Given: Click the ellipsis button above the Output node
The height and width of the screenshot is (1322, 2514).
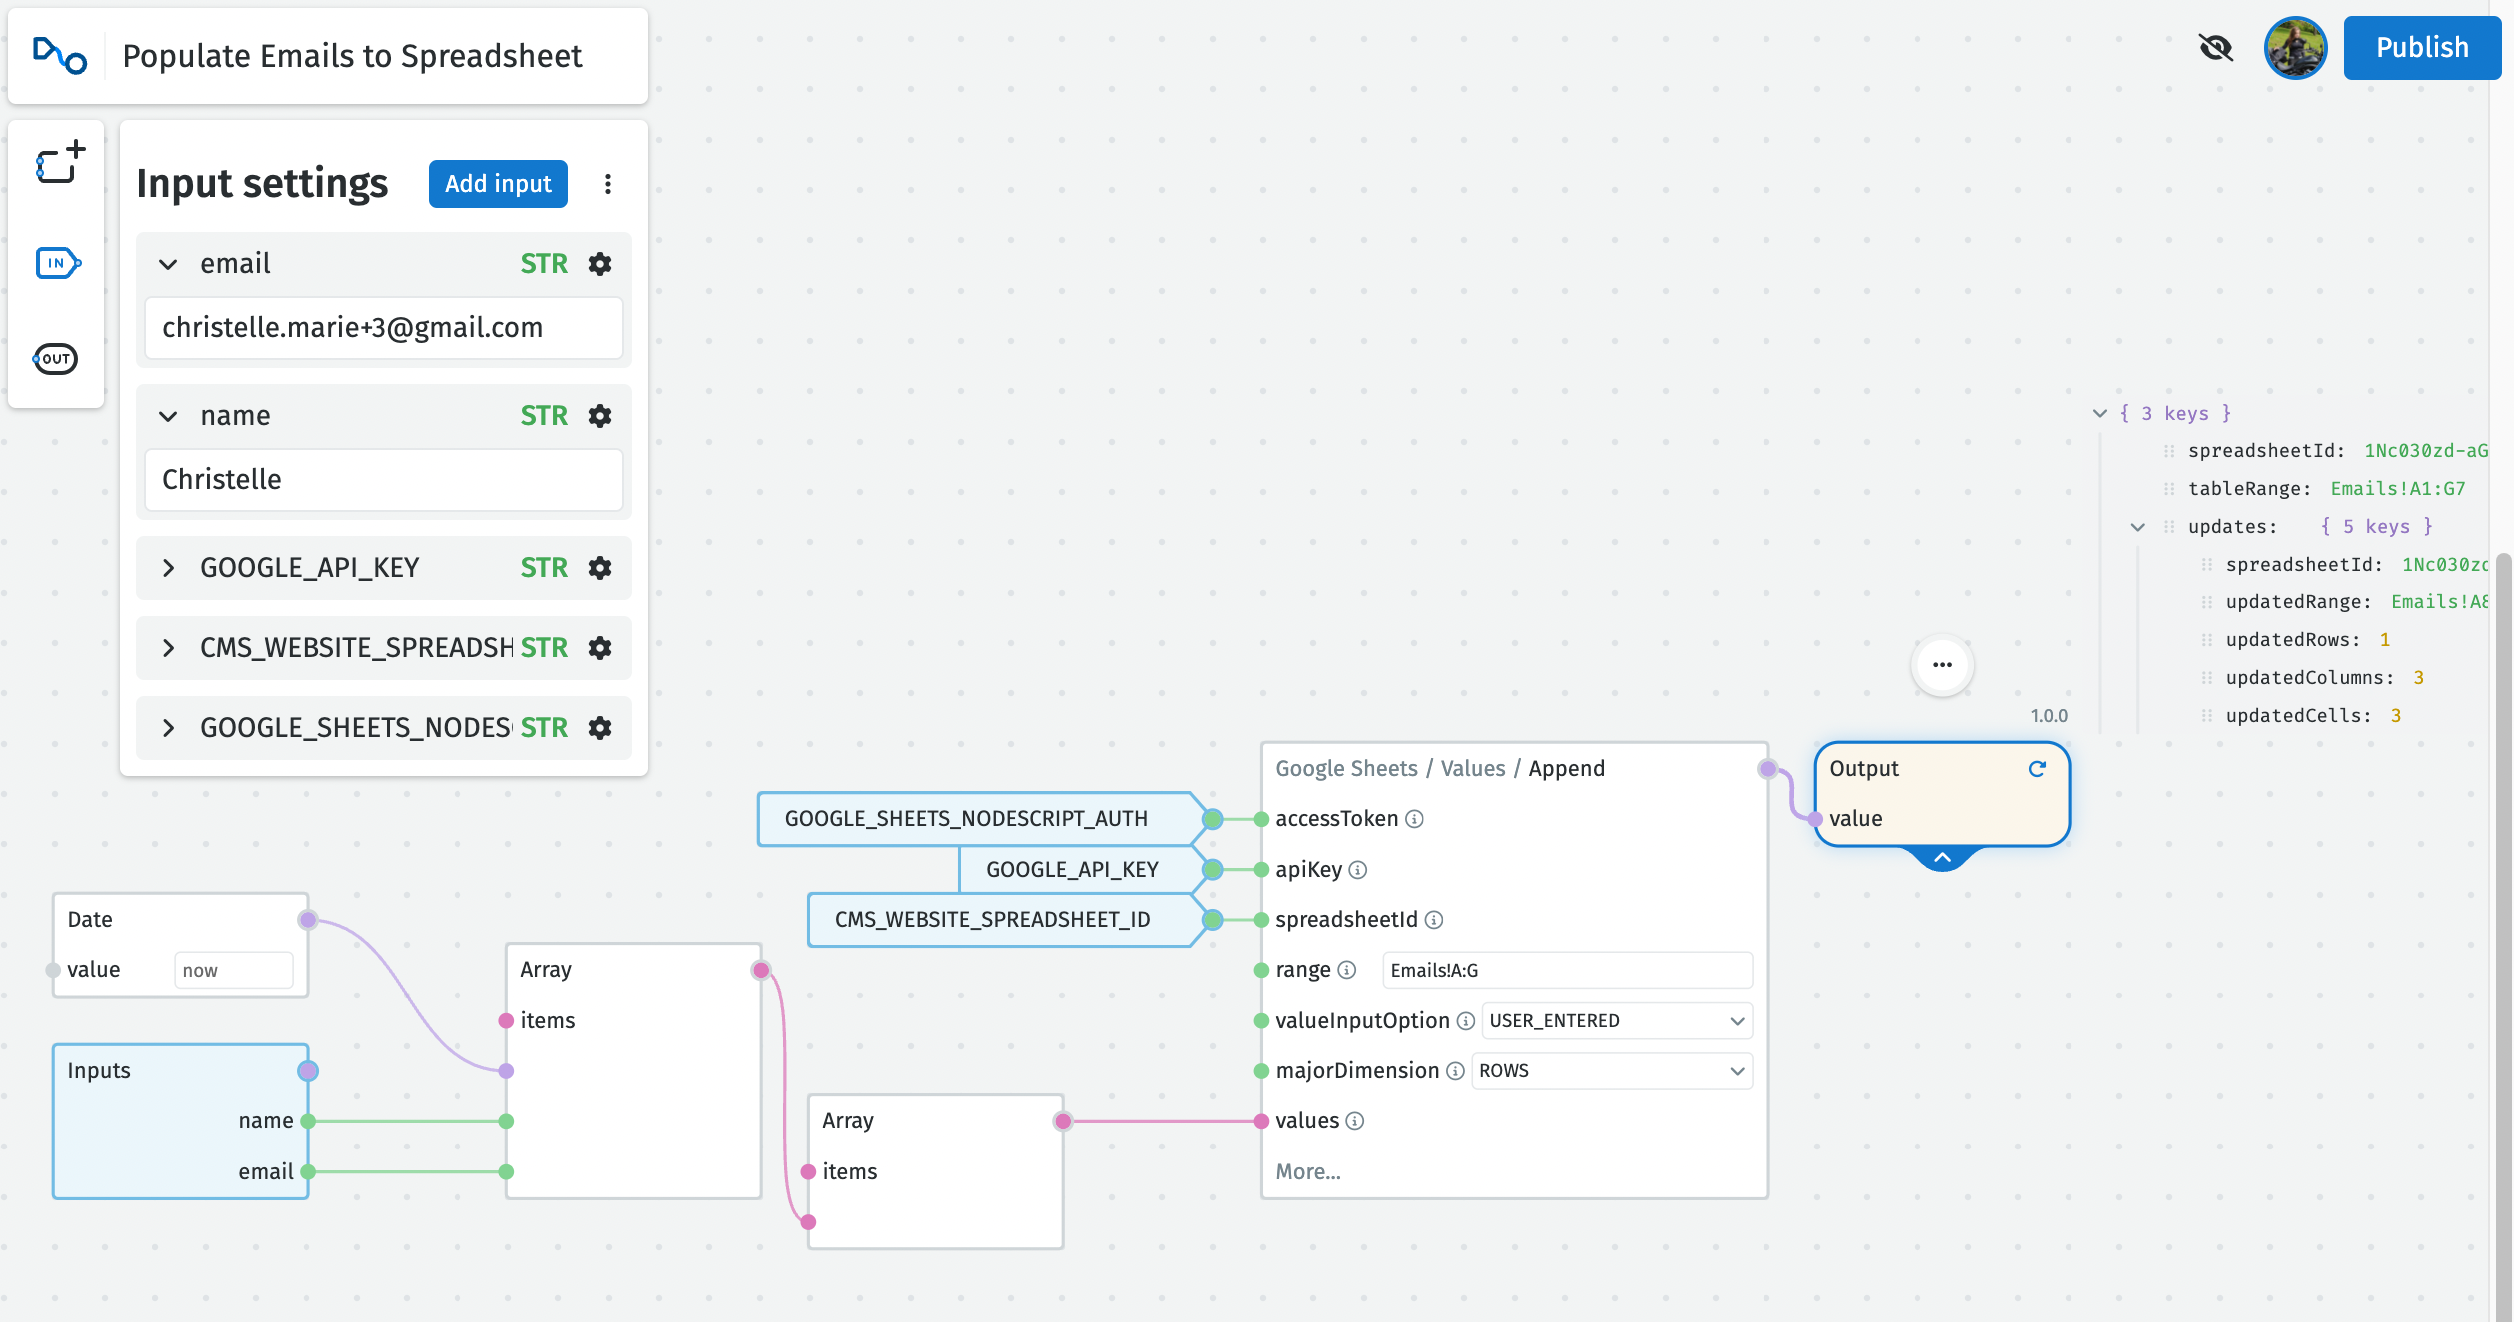Looking at the screenshot, I should pos(1941,664).
